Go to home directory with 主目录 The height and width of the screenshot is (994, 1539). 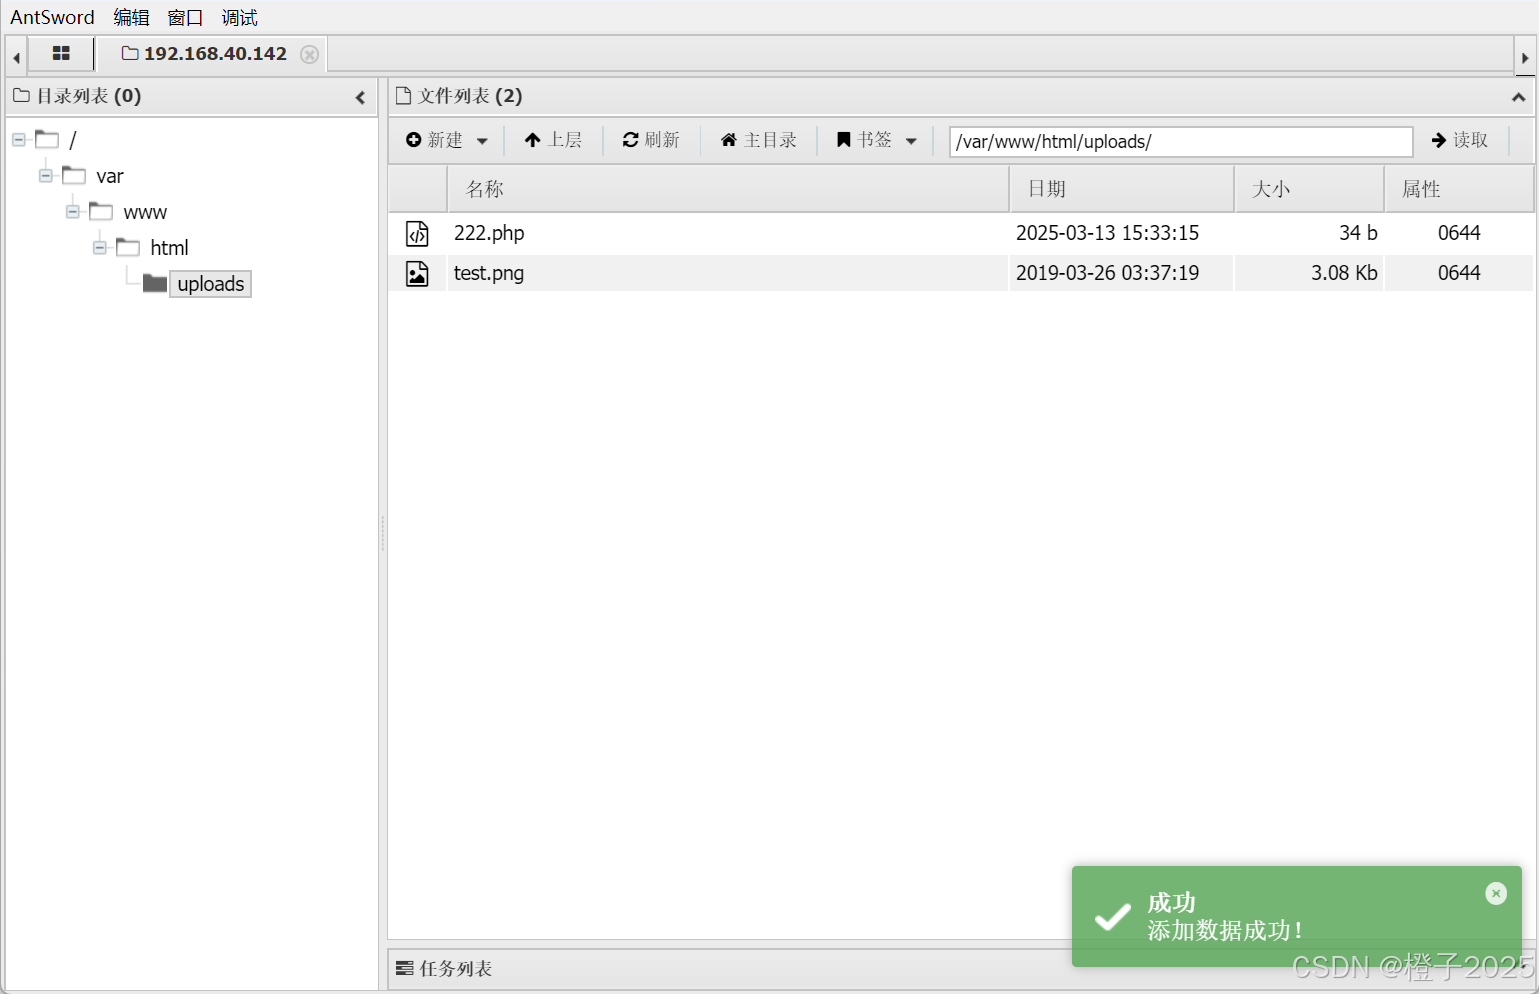(x=759, y=140)
